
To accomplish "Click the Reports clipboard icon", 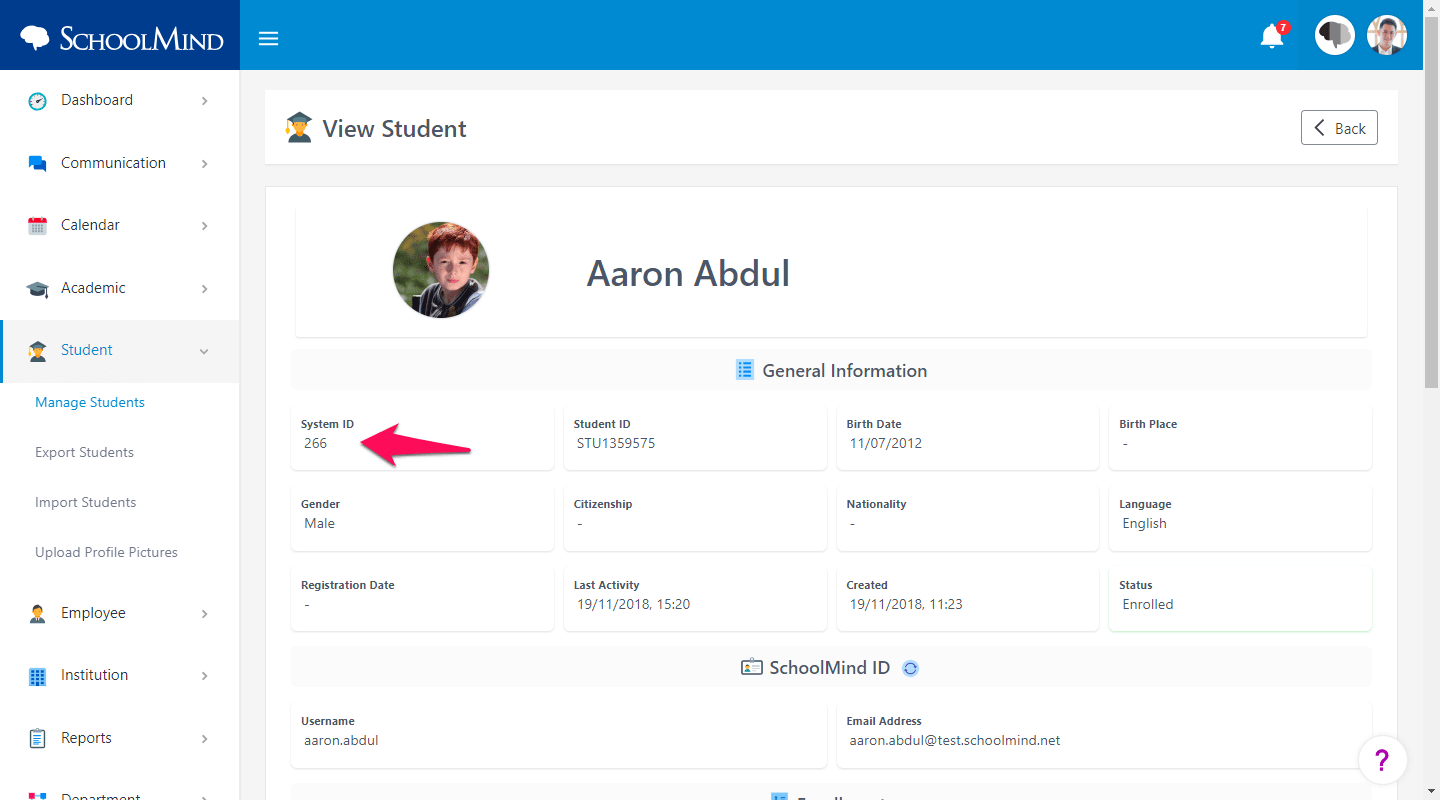I will 37,739.
